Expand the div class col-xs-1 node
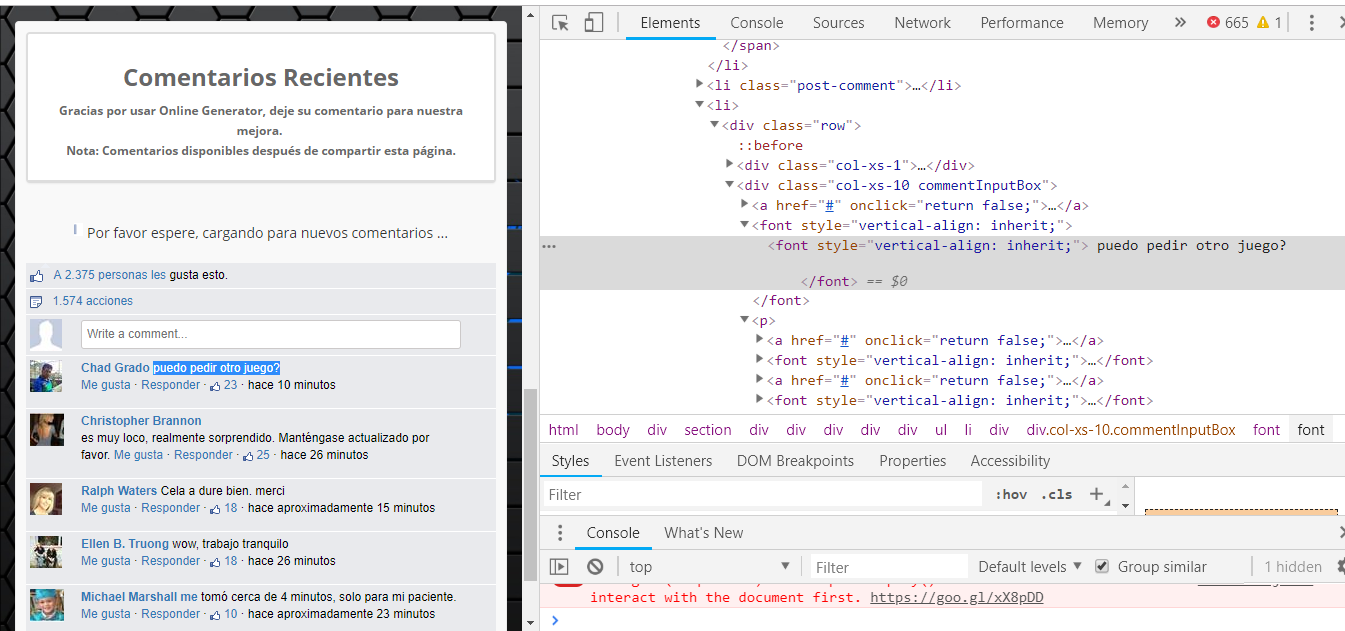The image size is (1345, 631). pos(730,165)
